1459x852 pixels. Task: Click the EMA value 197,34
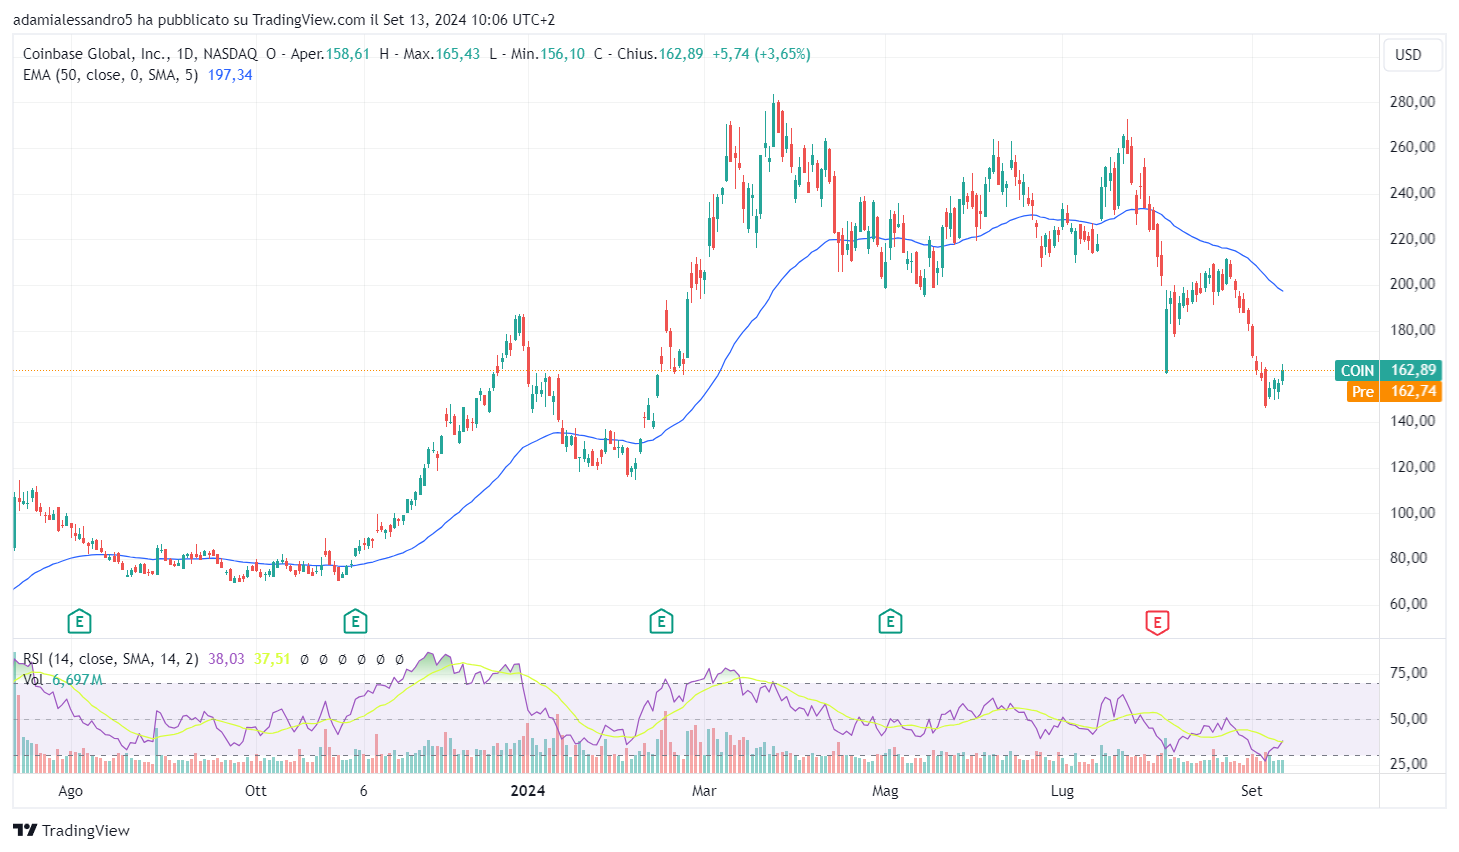pyautogui.click(x=230, y=75)
